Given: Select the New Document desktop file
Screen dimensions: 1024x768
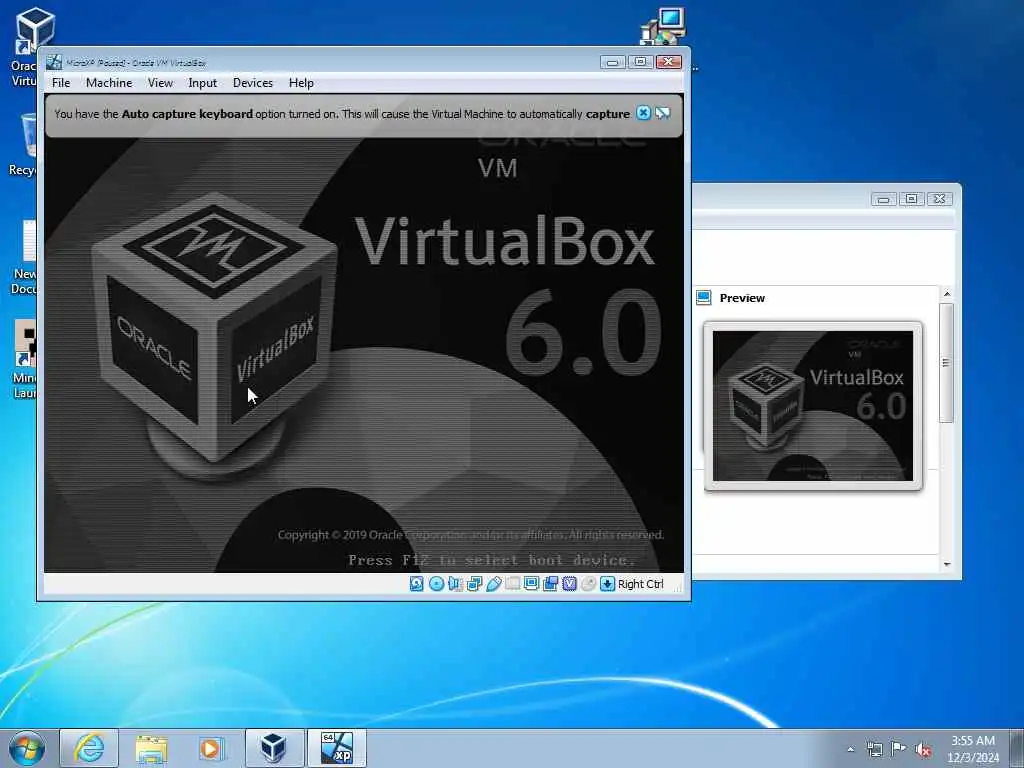Looking at the screenshot, I should (24, 257).
